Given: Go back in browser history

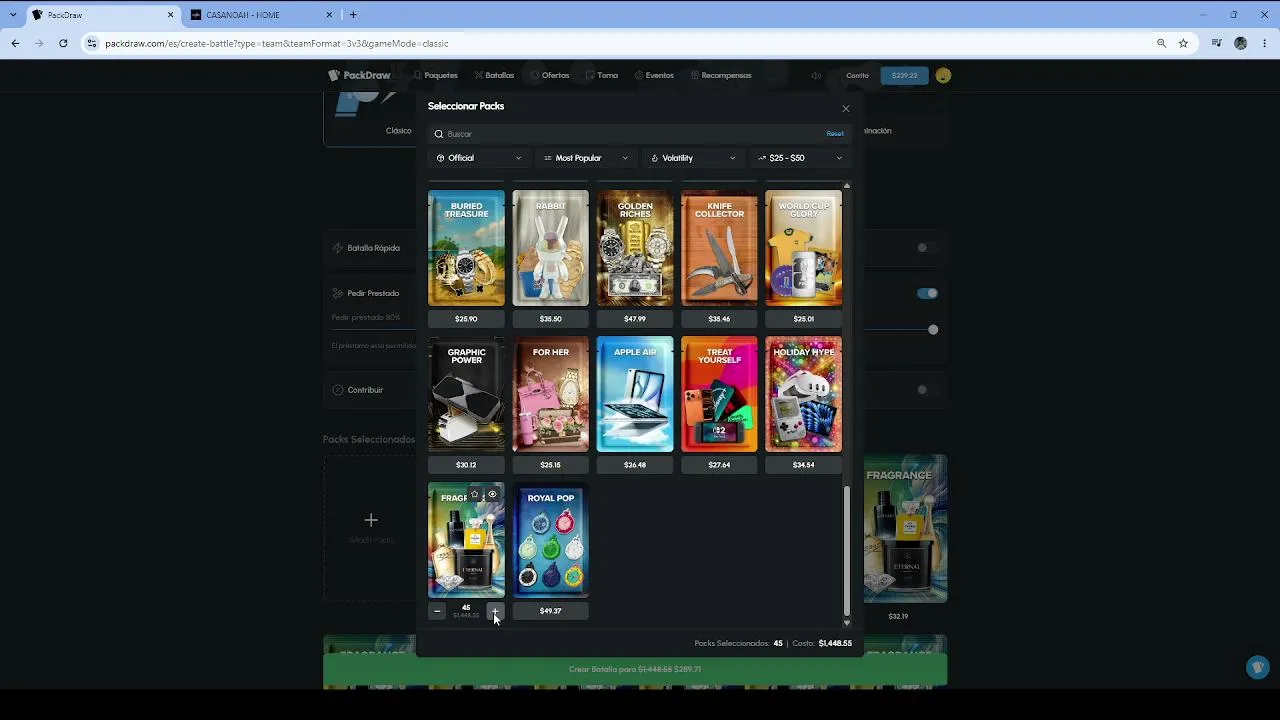Looking at the screenshot, I should [15, 43].
